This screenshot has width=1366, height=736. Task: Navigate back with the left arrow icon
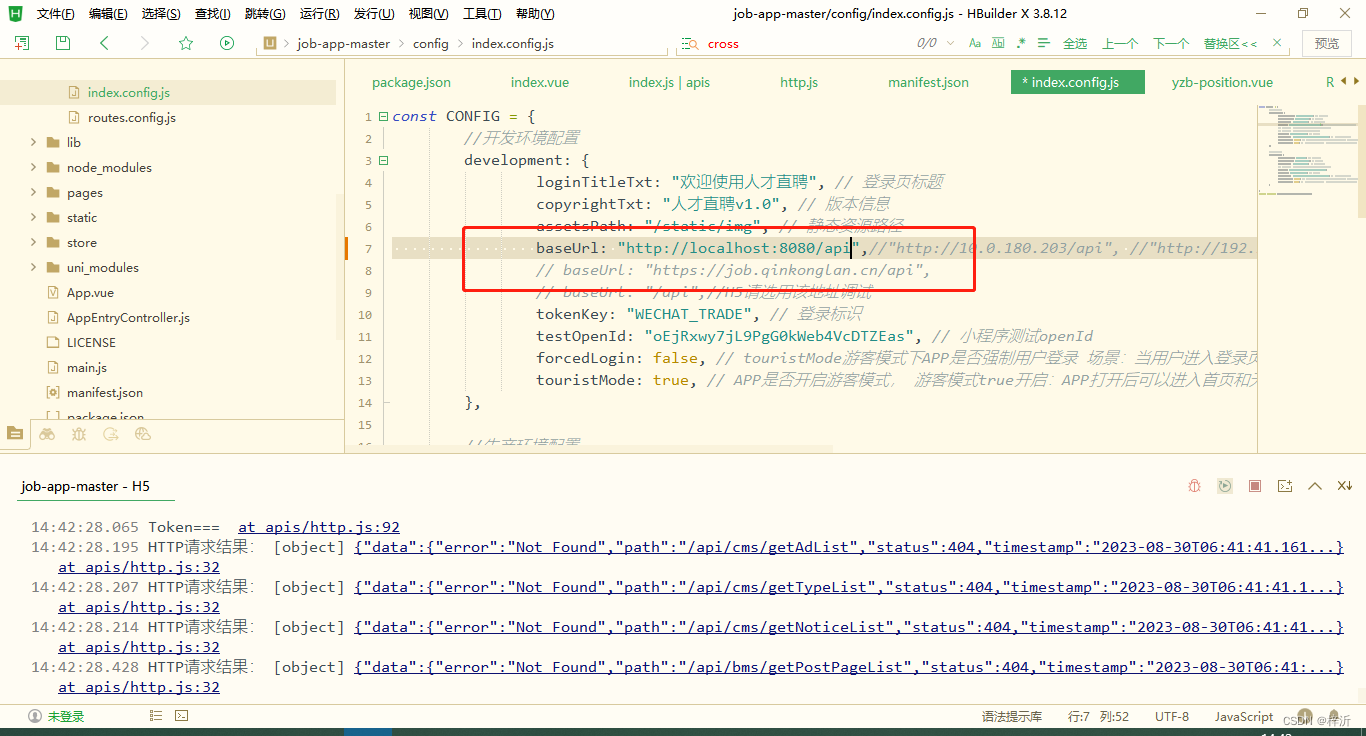coord(103,43)
